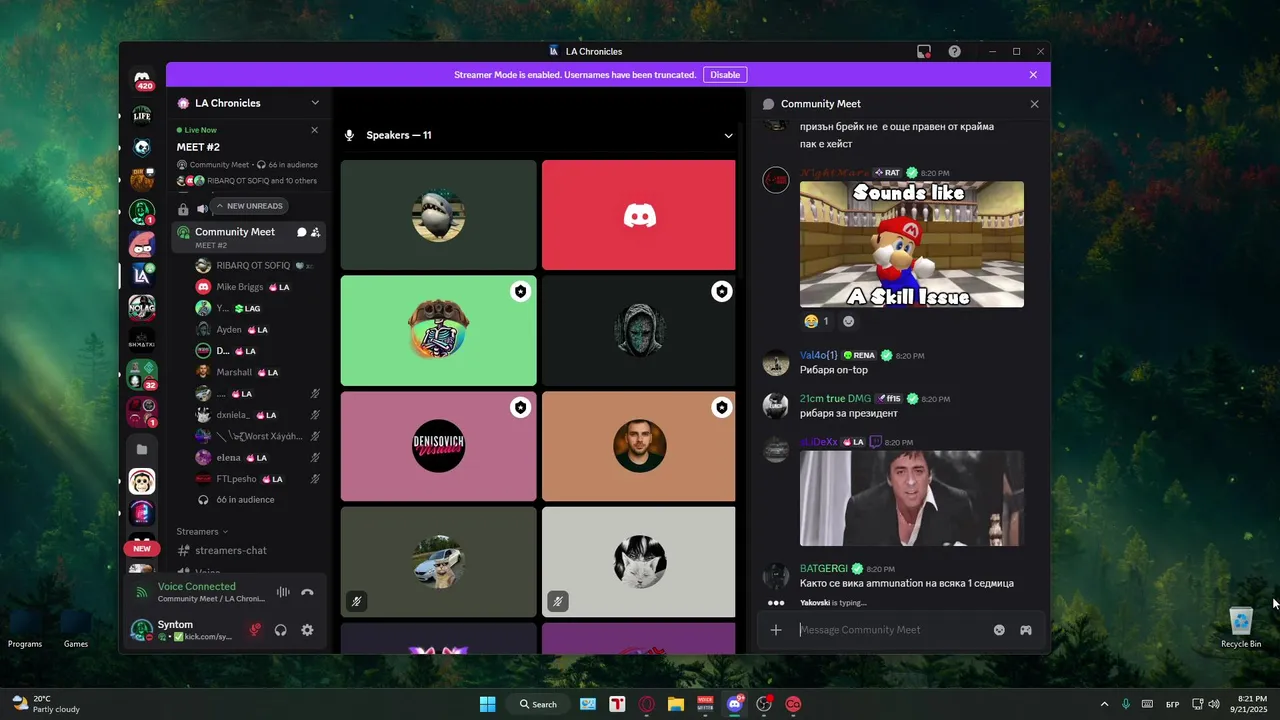The height and width of the screenshot is (720, 1280).
Task: Open the monkey avatar server
Action: pos(142,481)
